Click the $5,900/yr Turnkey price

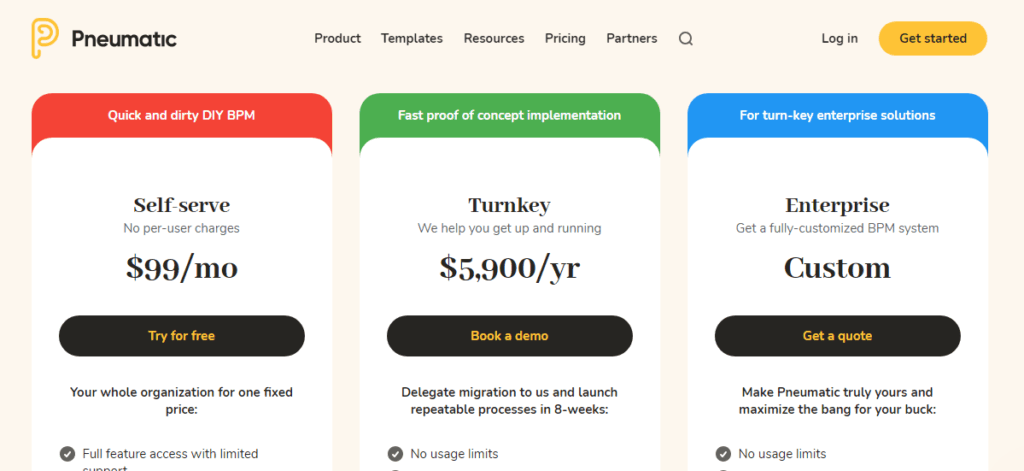tap(509, 268)
